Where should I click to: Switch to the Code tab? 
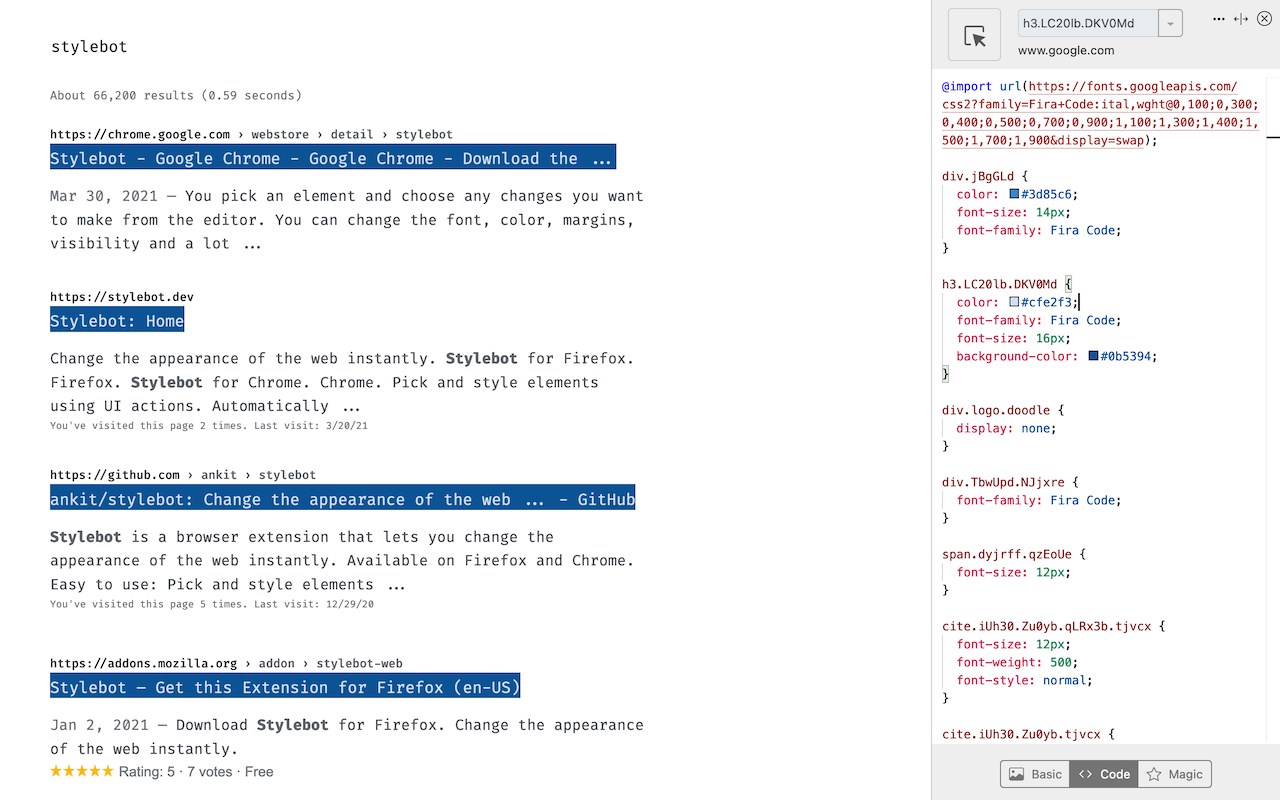[x=1104, y=774]
